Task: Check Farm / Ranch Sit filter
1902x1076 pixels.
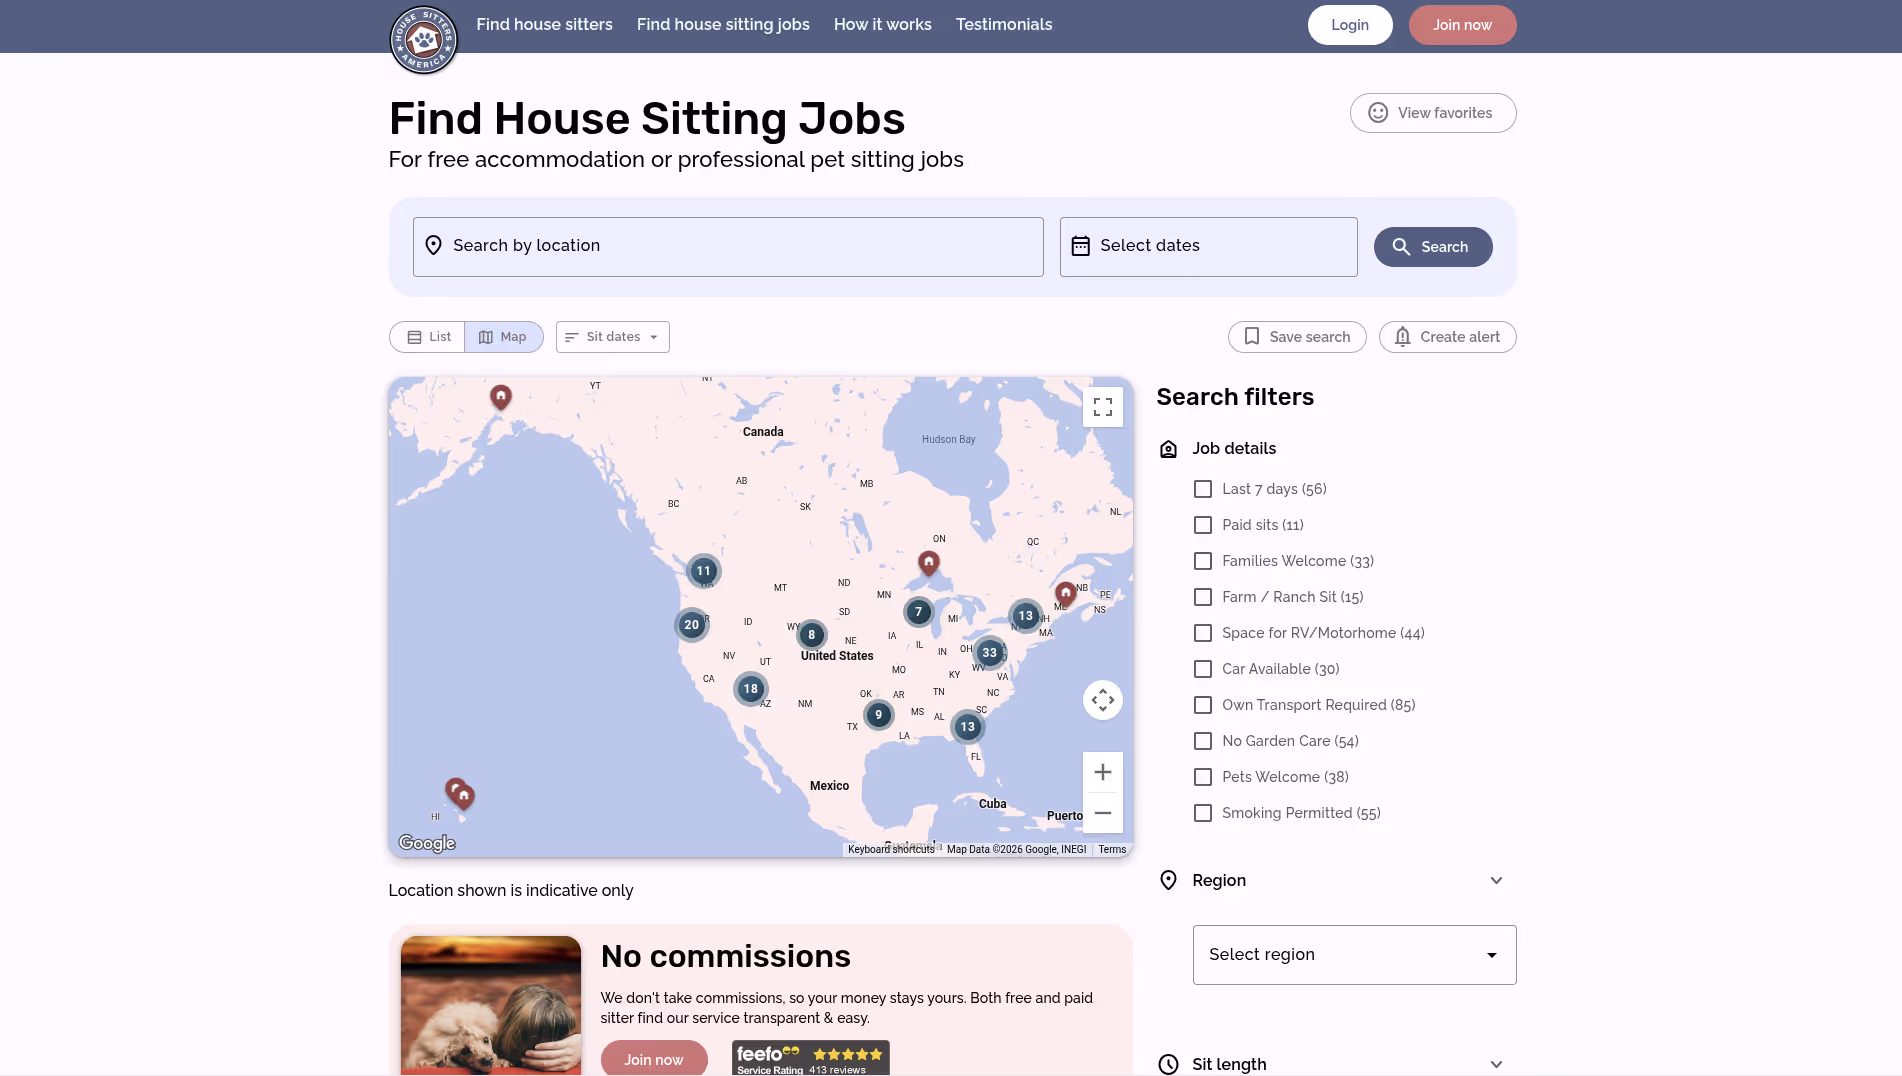Action: [x=1203, y=597]
